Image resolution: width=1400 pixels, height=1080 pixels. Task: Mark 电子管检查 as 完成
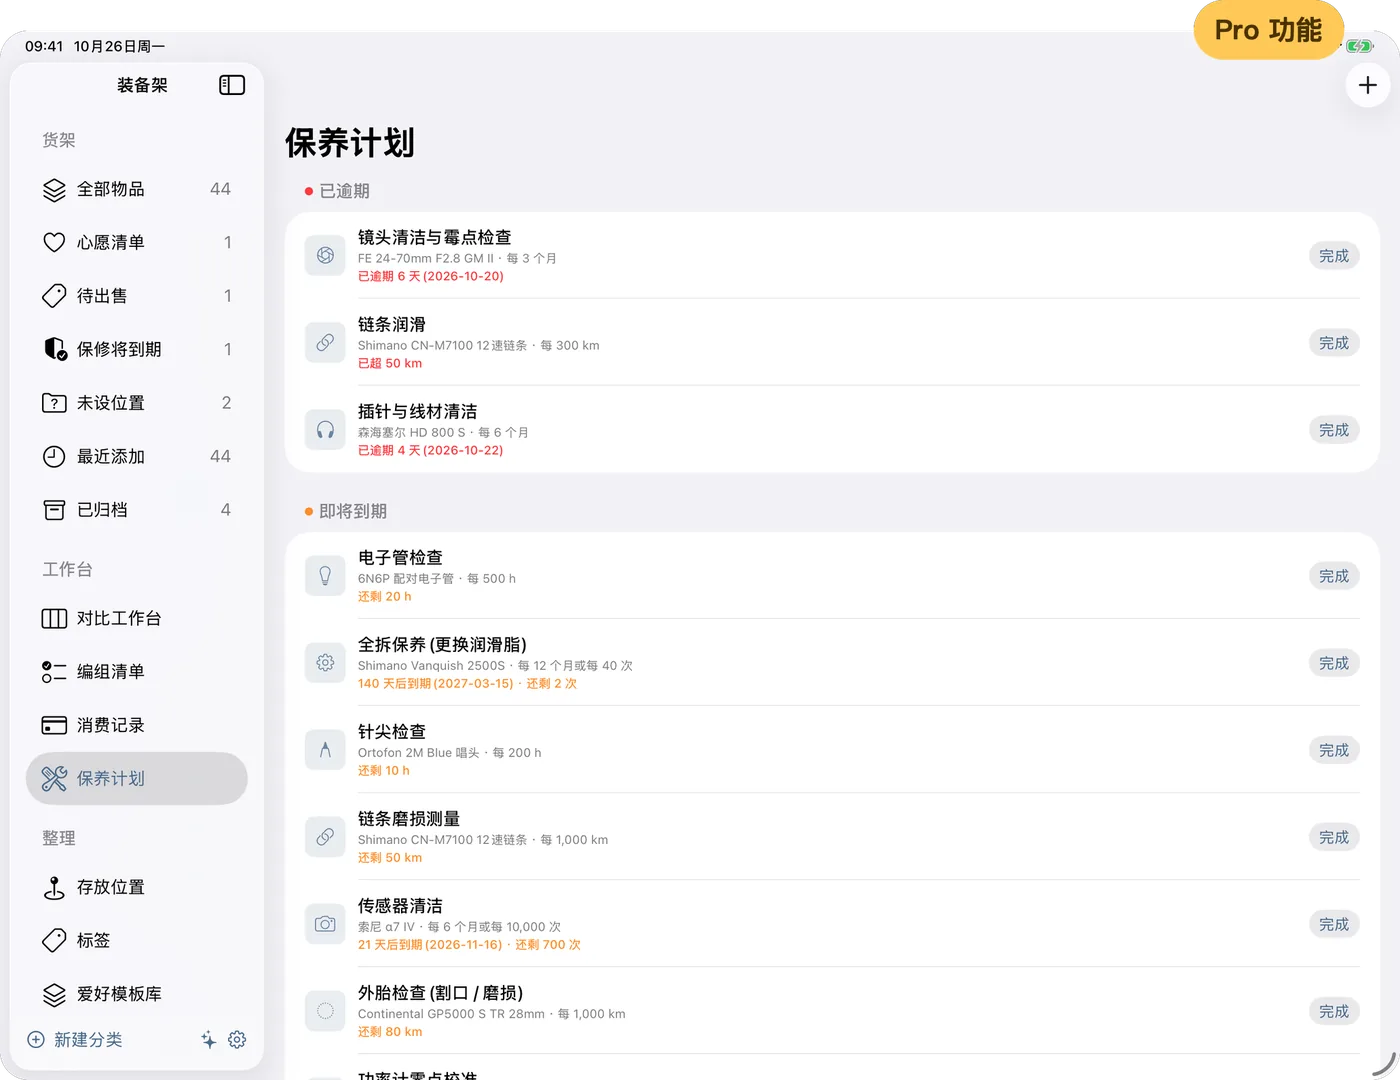tap(1334, 576)
